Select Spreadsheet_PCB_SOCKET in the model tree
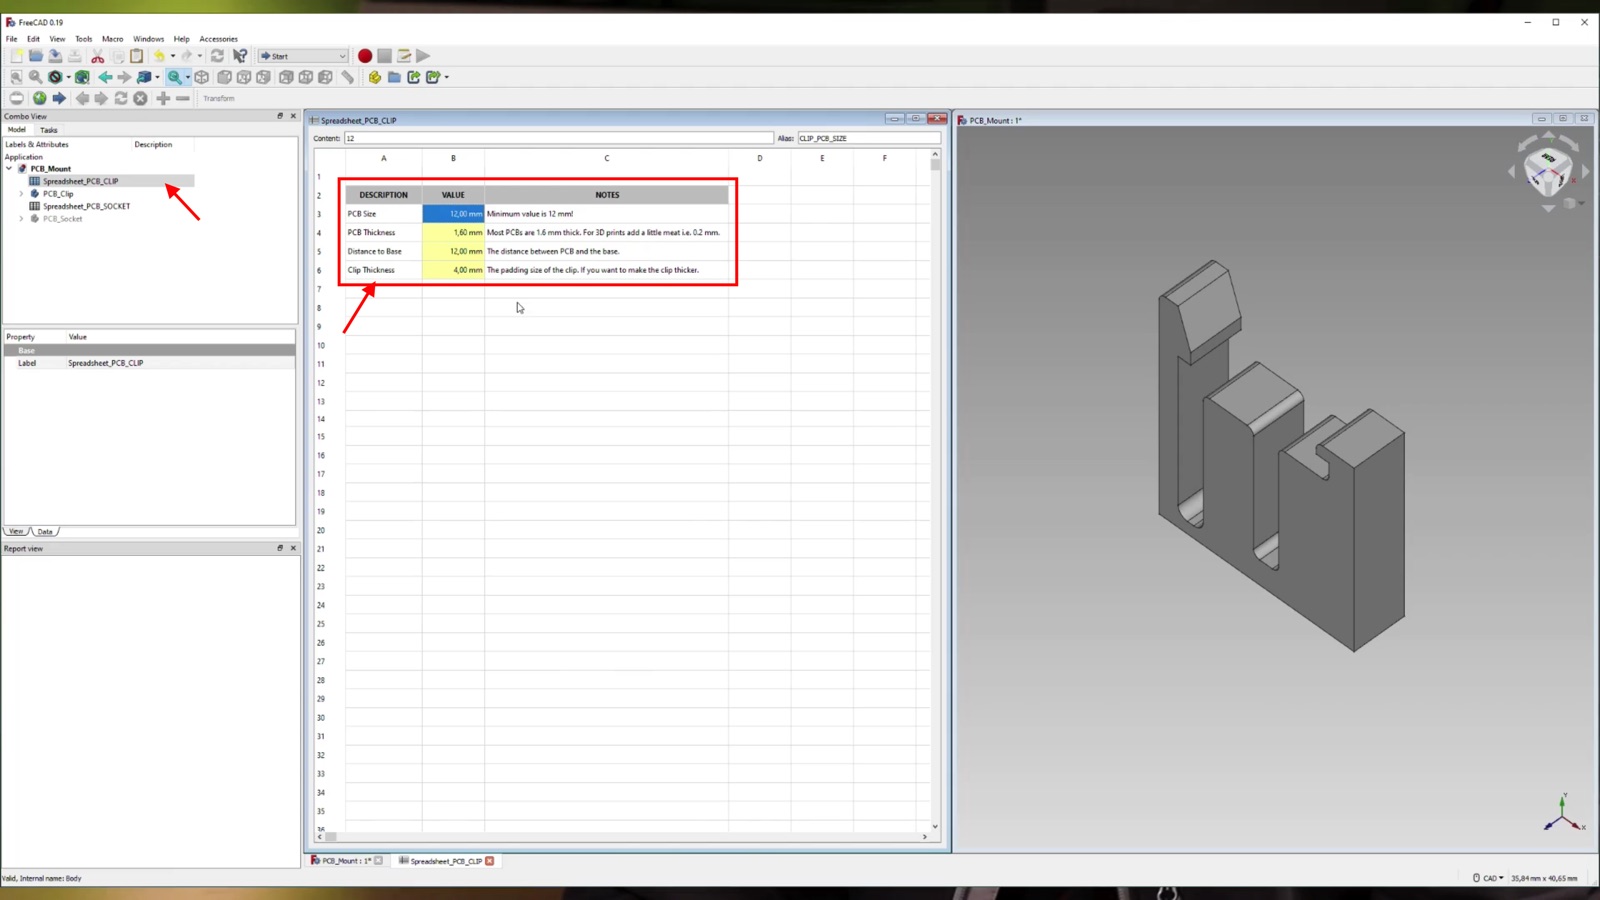The image size is (1600, 900). (x=86, y=206)
